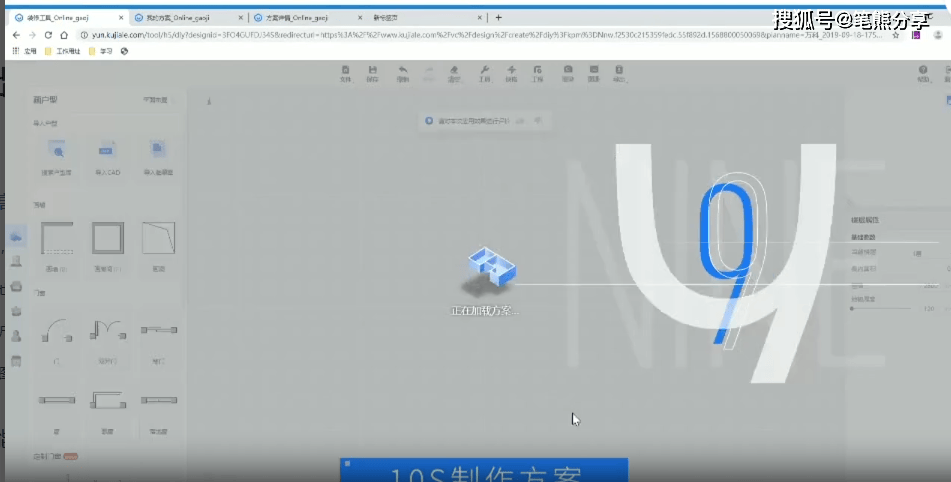Click the Save (保存) toolbar icon
The width and height of the screenshot is (951, 482).
tap(373, 71)
